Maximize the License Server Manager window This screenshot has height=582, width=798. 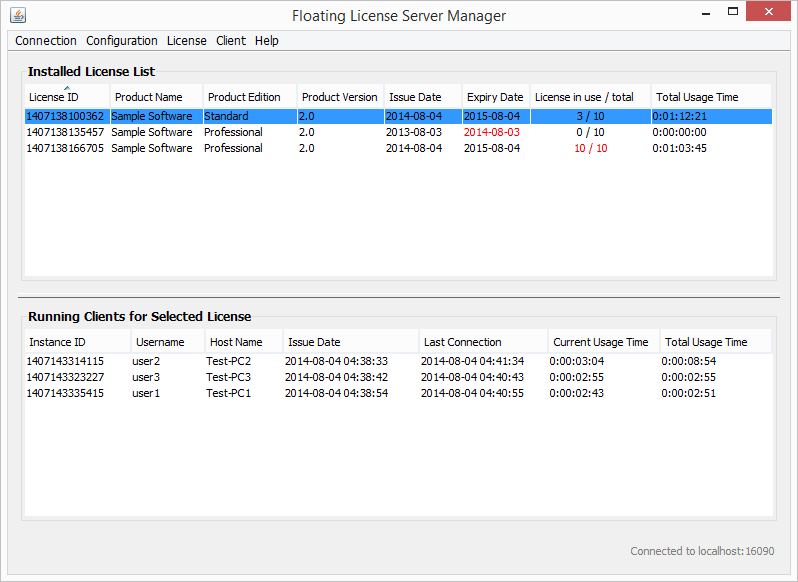733,12
